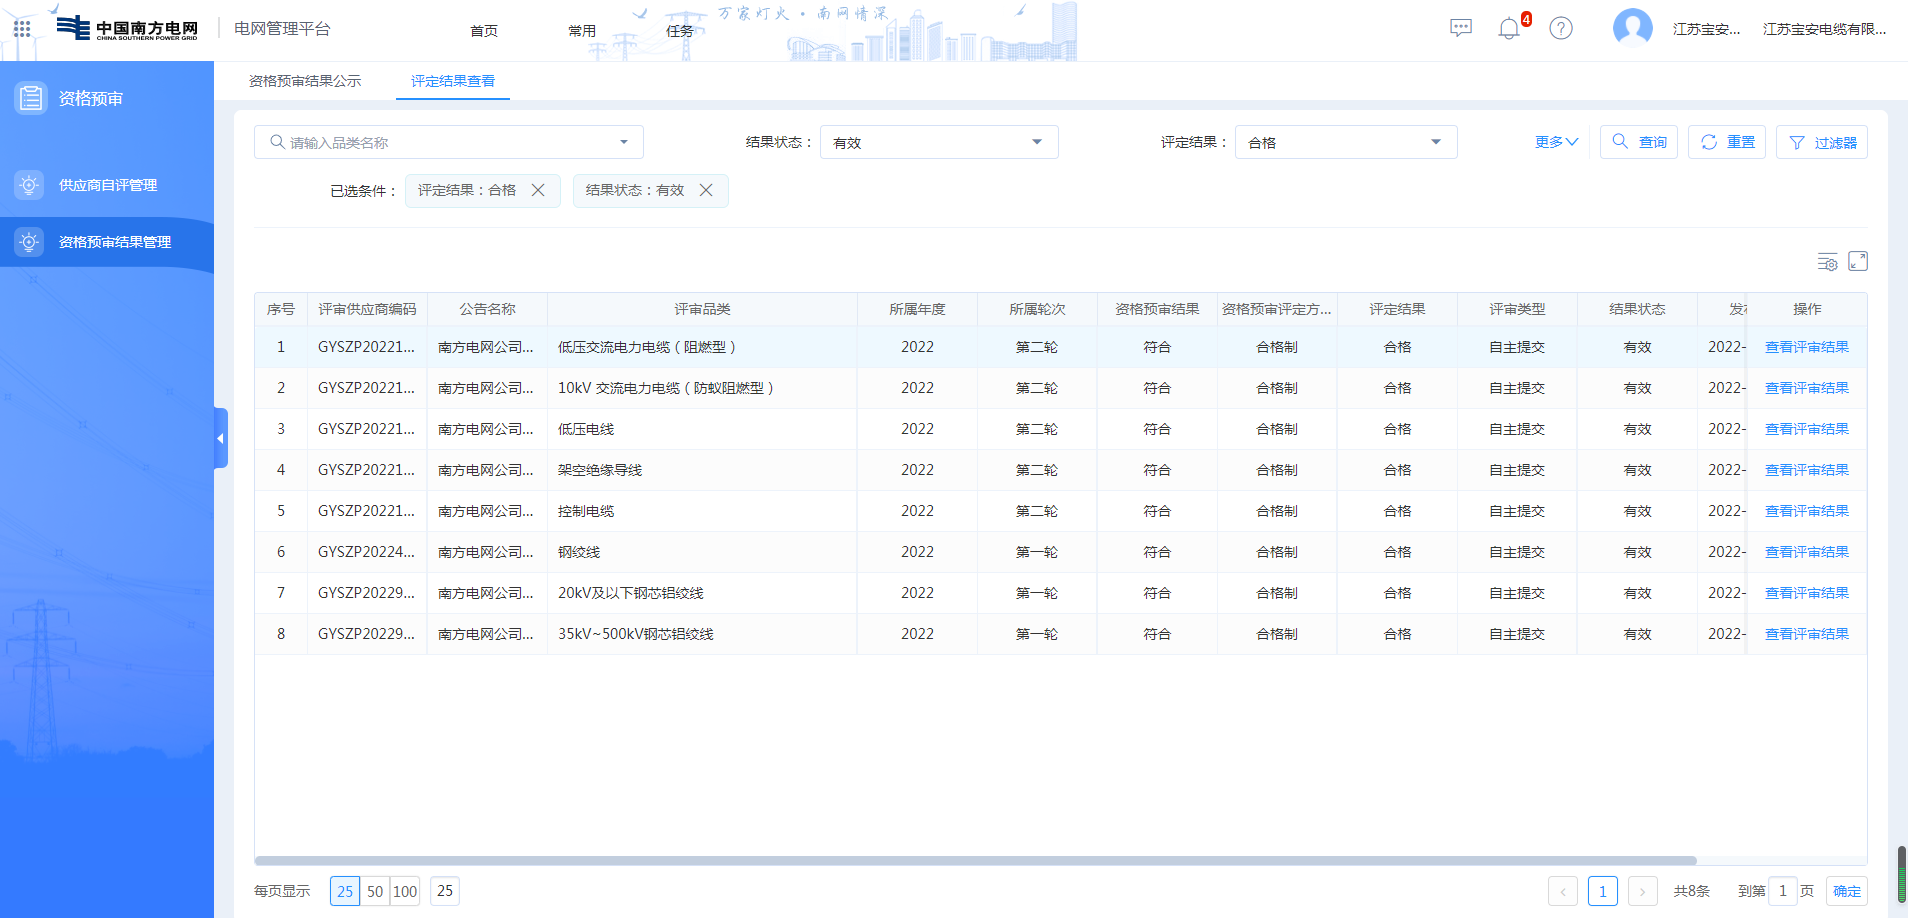1908x918 pixels.
Task: Open the app grid launcher icon
Action: pyautogui.click(x=22, y=29)
